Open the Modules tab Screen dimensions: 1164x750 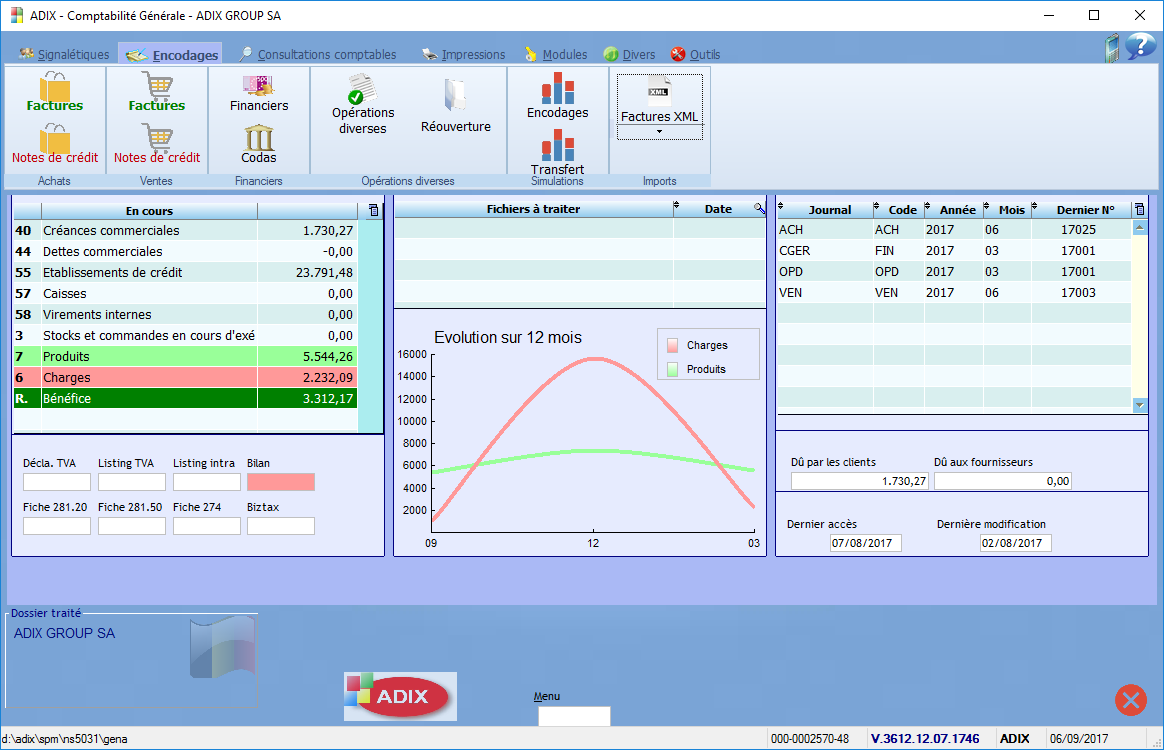click(x=556, y=54)
